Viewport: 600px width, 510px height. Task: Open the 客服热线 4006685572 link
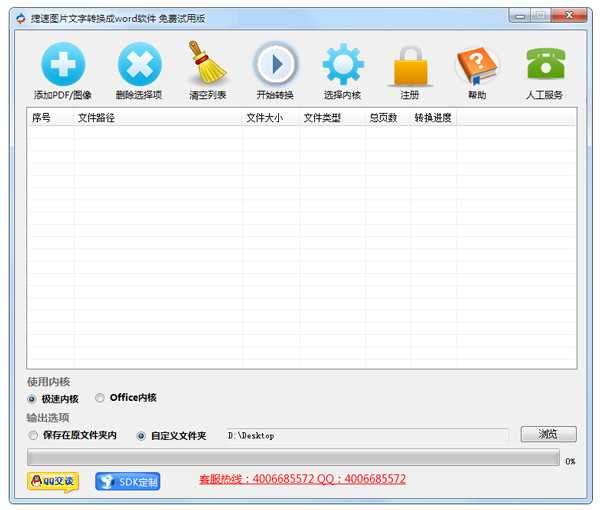click(x=302, y=479)
